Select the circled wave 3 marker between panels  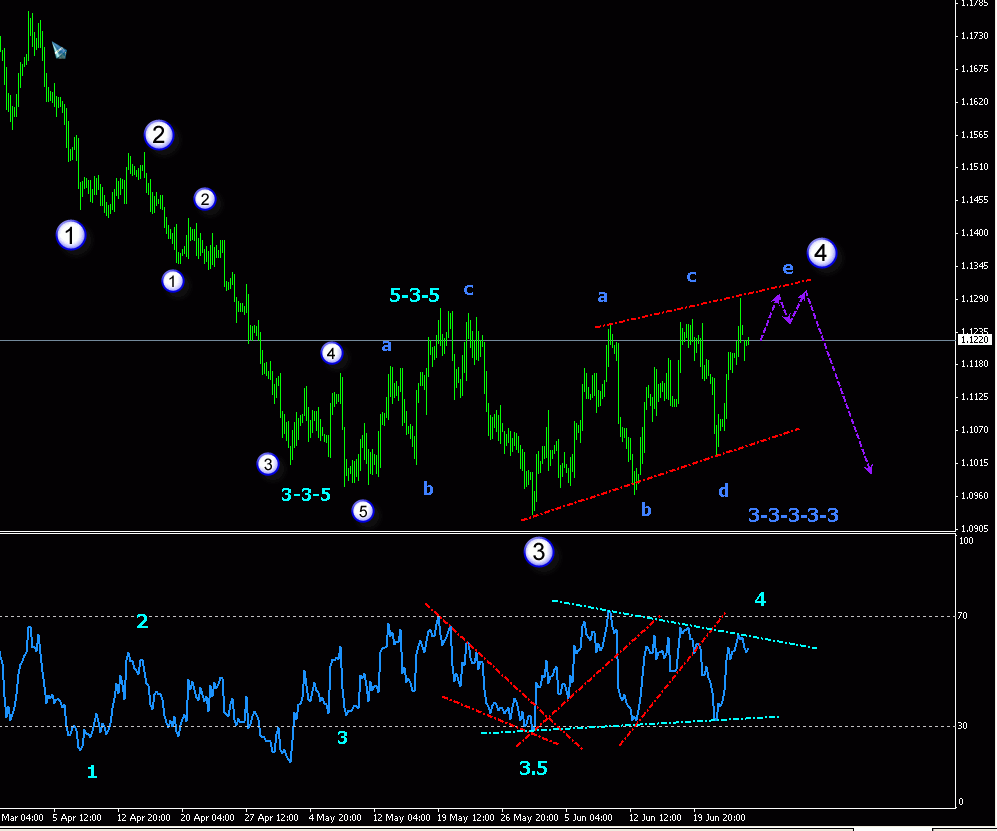point(538,553)
